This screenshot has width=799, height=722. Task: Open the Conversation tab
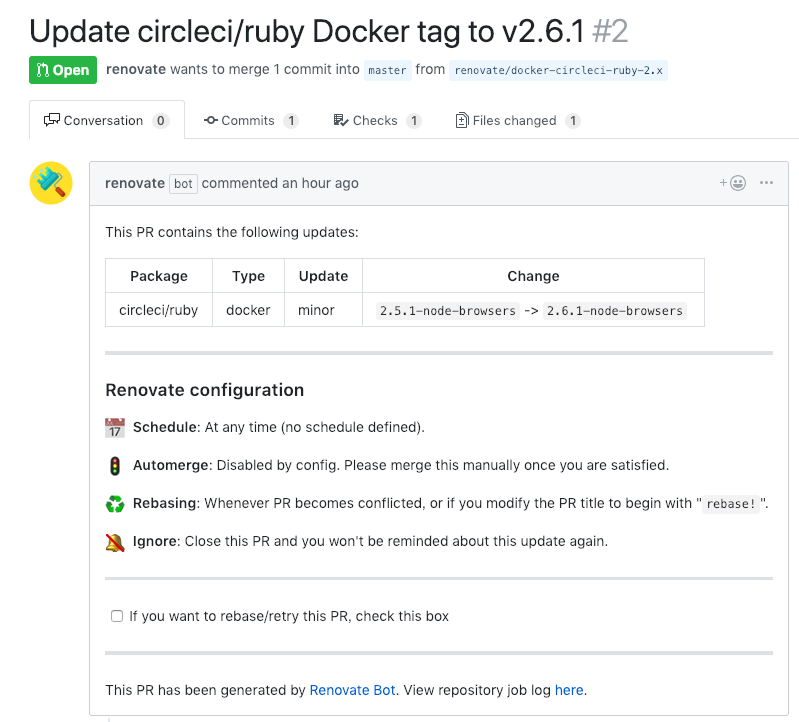coord(106,120)
